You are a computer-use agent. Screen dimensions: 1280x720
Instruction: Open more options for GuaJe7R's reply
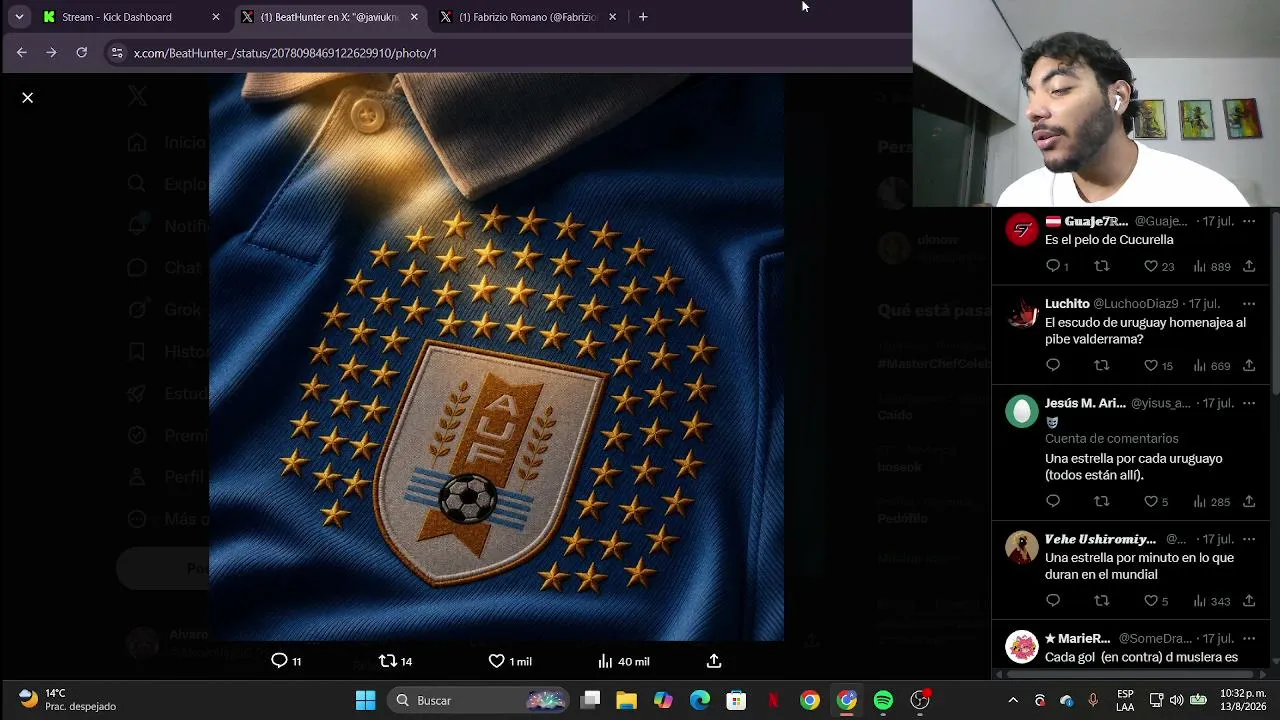[1249, 221]
